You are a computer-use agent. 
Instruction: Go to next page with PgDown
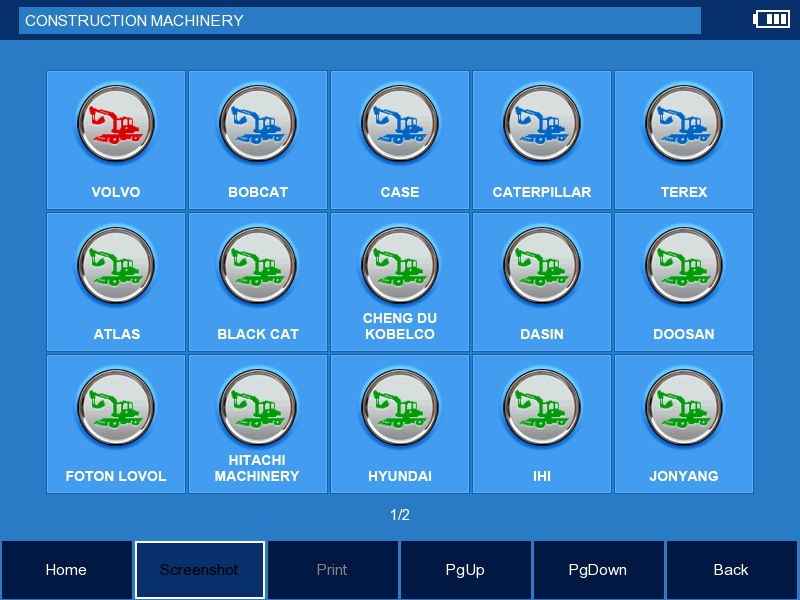coord(598,569)
